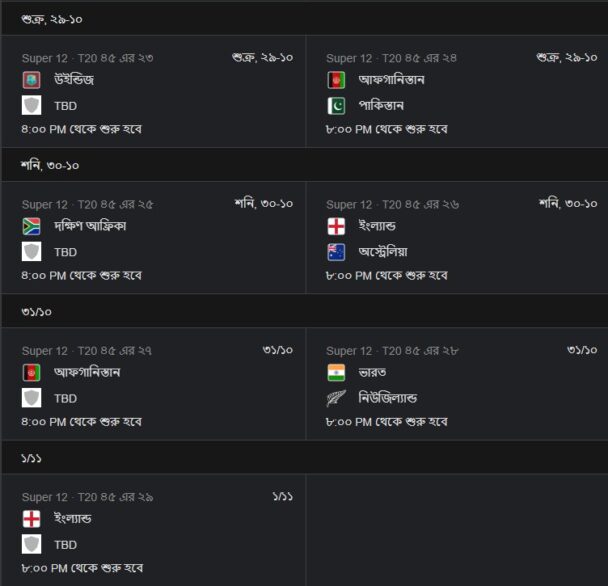The image size is (608, 586).
Task: Click the New Zealand silver fern logo
Action: tap(336, 398)
